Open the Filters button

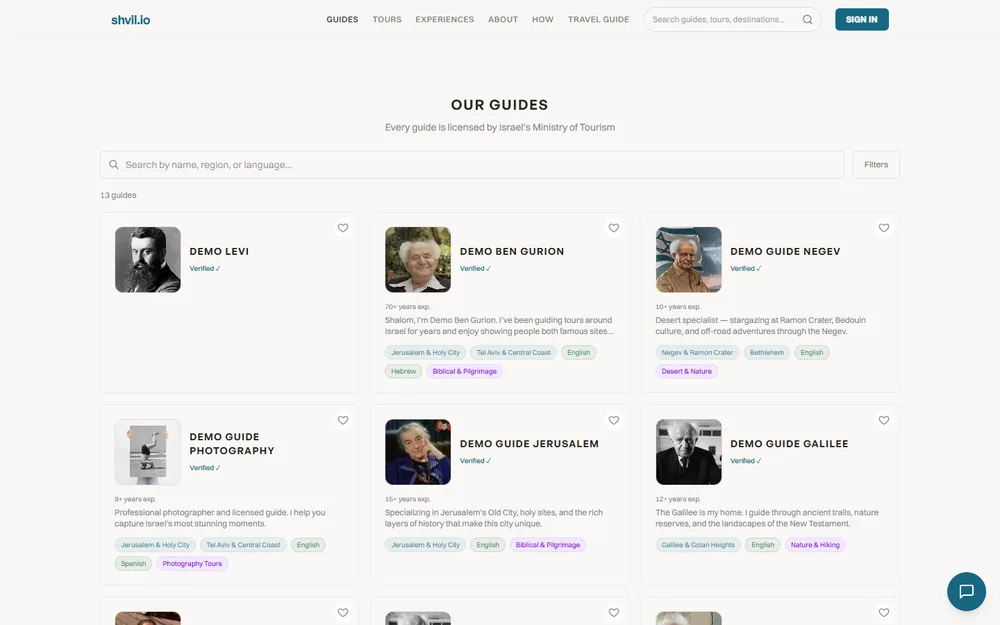[876, 165]
